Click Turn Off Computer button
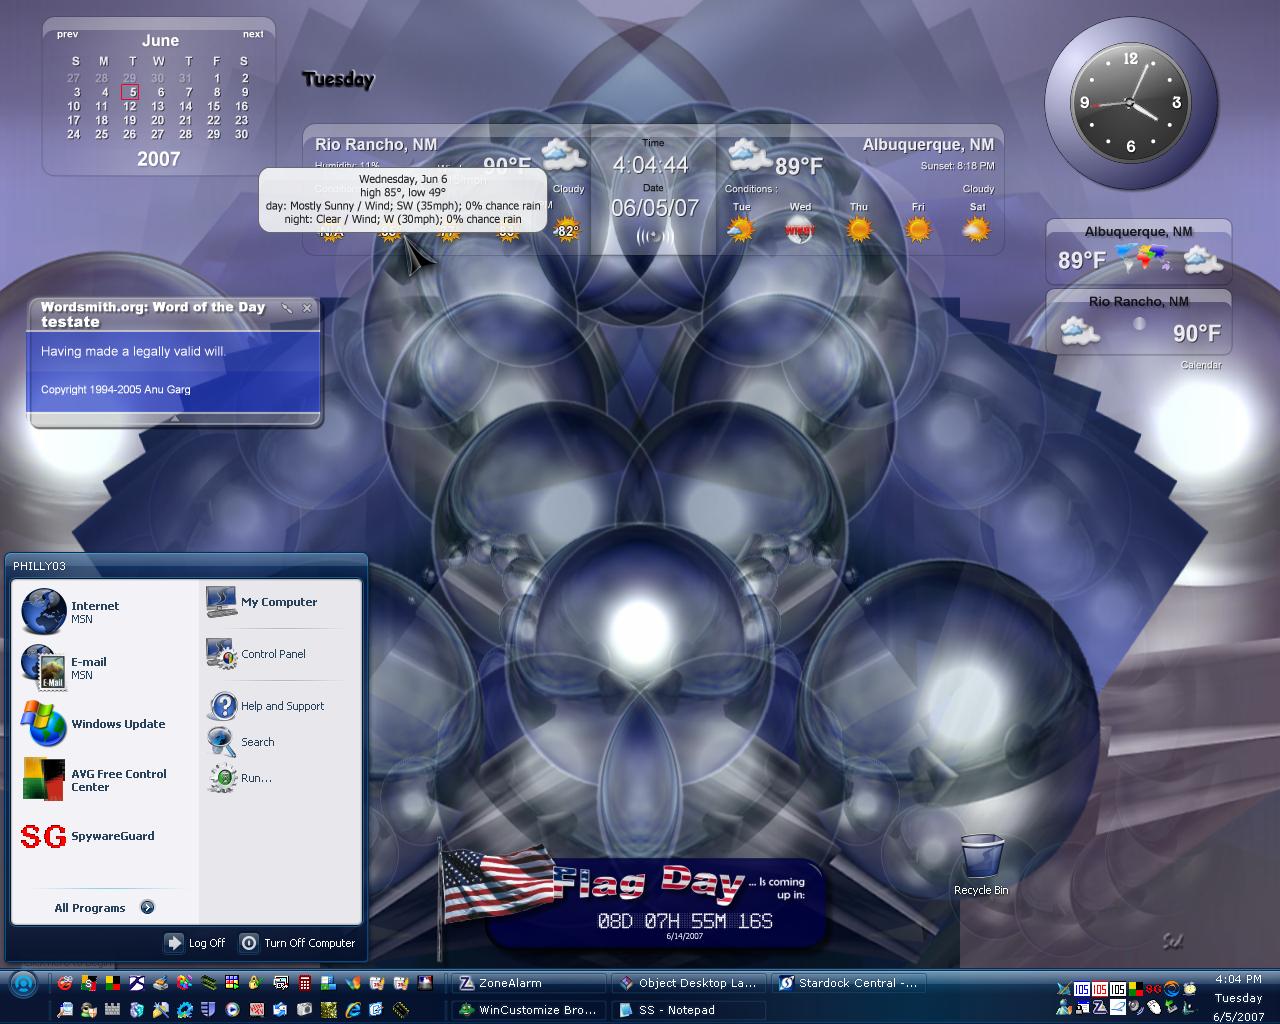 (298, 943)
